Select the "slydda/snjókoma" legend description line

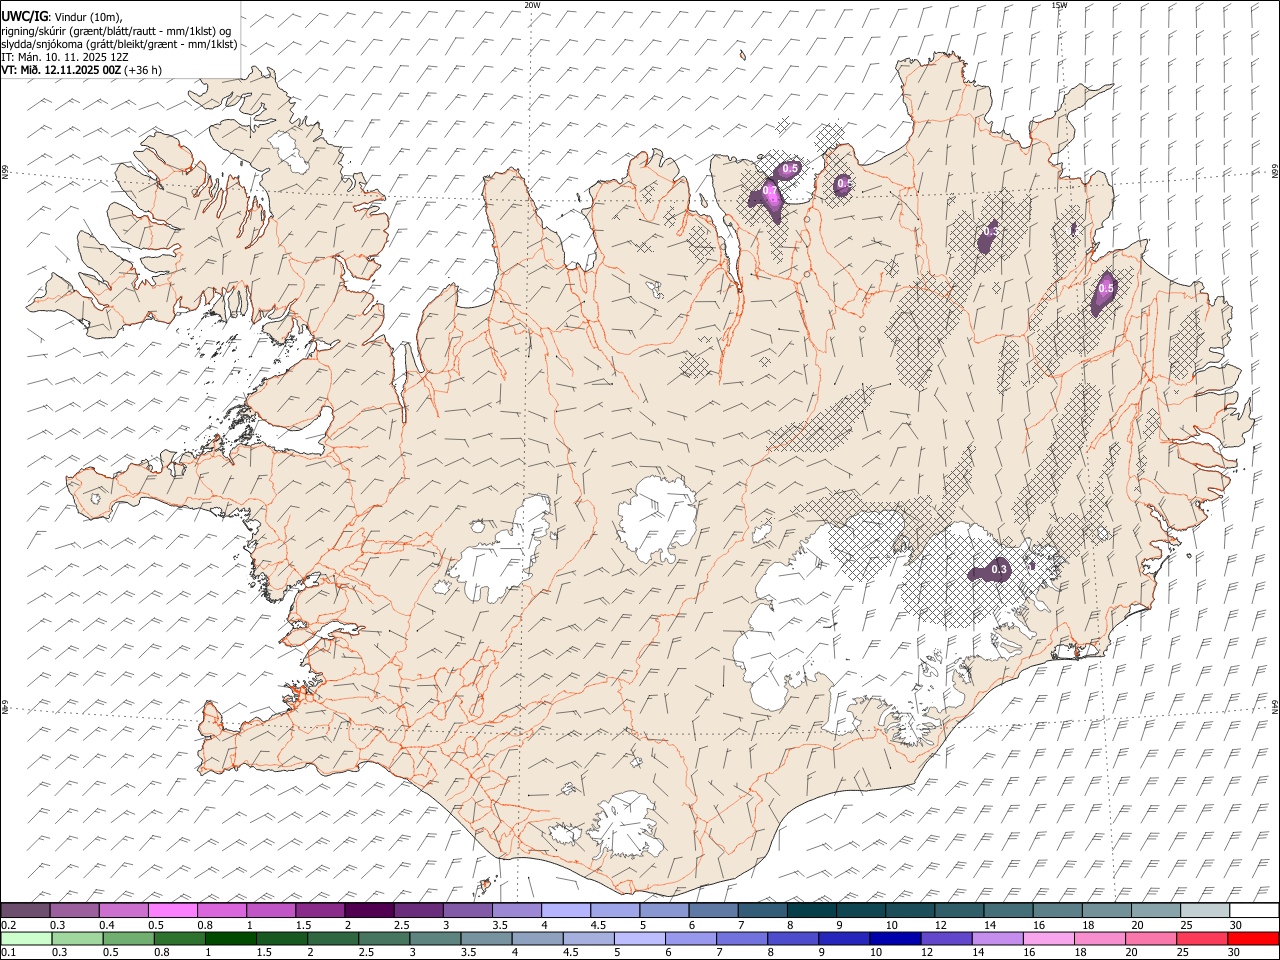coord(120,44)
